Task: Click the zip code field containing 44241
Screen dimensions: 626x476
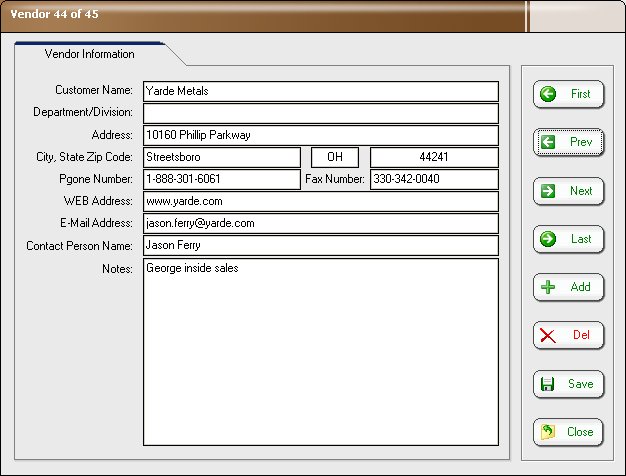Action: 434,157
